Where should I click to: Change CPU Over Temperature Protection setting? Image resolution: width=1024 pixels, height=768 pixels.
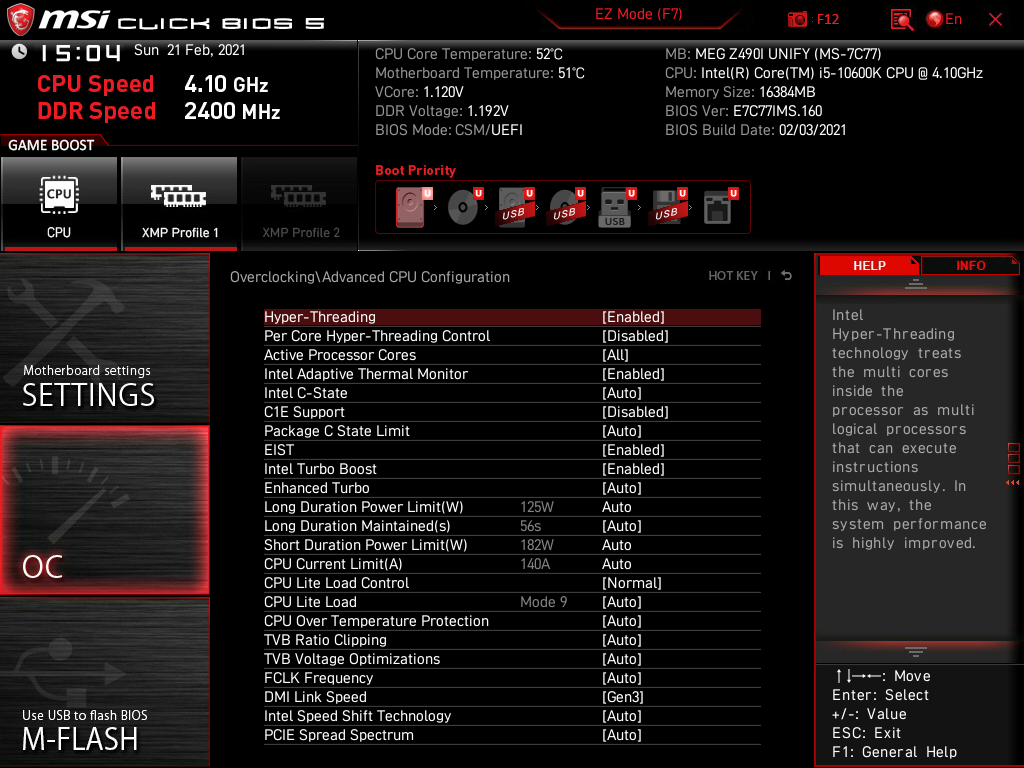[512, 620]
